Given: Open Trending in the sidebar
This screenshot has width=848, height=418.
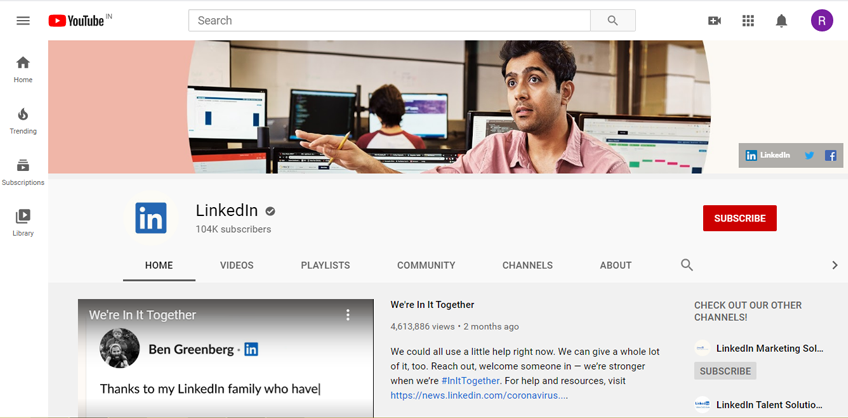Looking at the screenshot, I should coord(23,121).
